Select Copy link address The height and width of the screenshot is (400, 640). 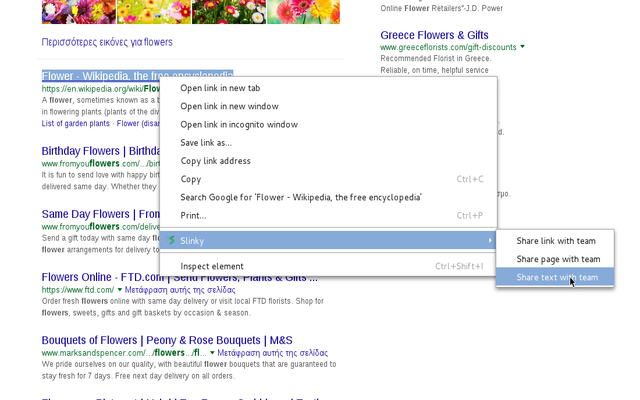coord(328,161)
